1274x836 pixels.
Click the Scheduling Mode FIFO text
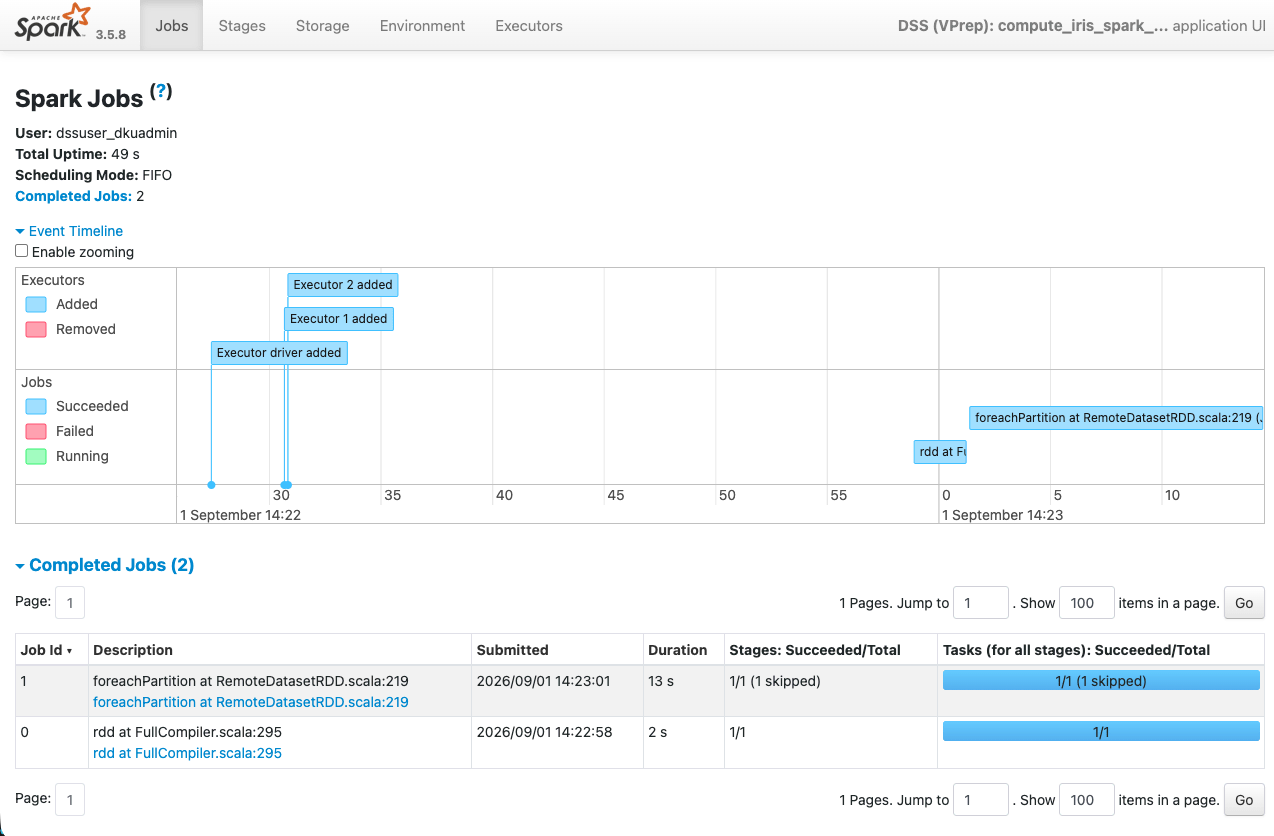click(93, 175)
